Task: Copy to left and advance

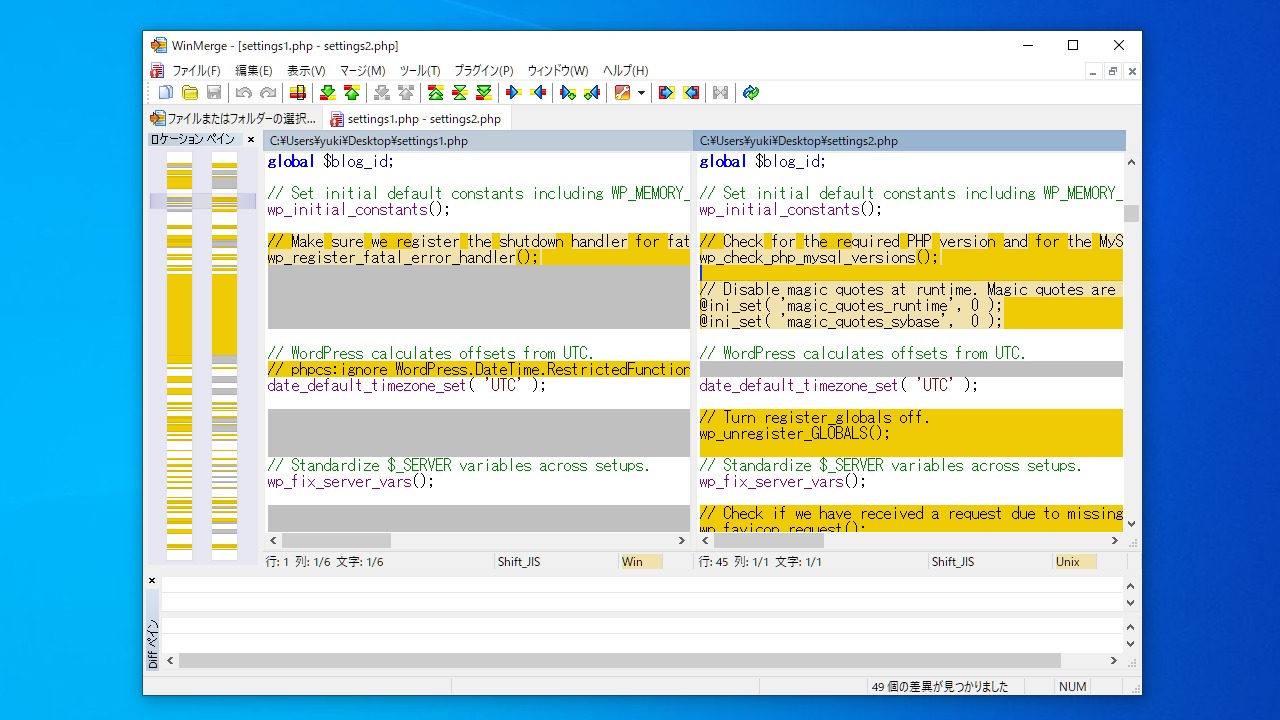Action: pos(592,93)
